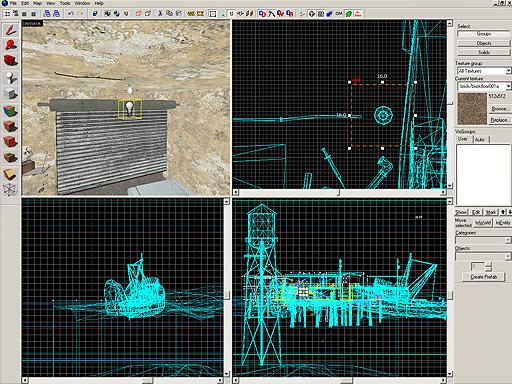Click the green radius culling toolbar icon
The image size is (512, 384).
point(349,14)
